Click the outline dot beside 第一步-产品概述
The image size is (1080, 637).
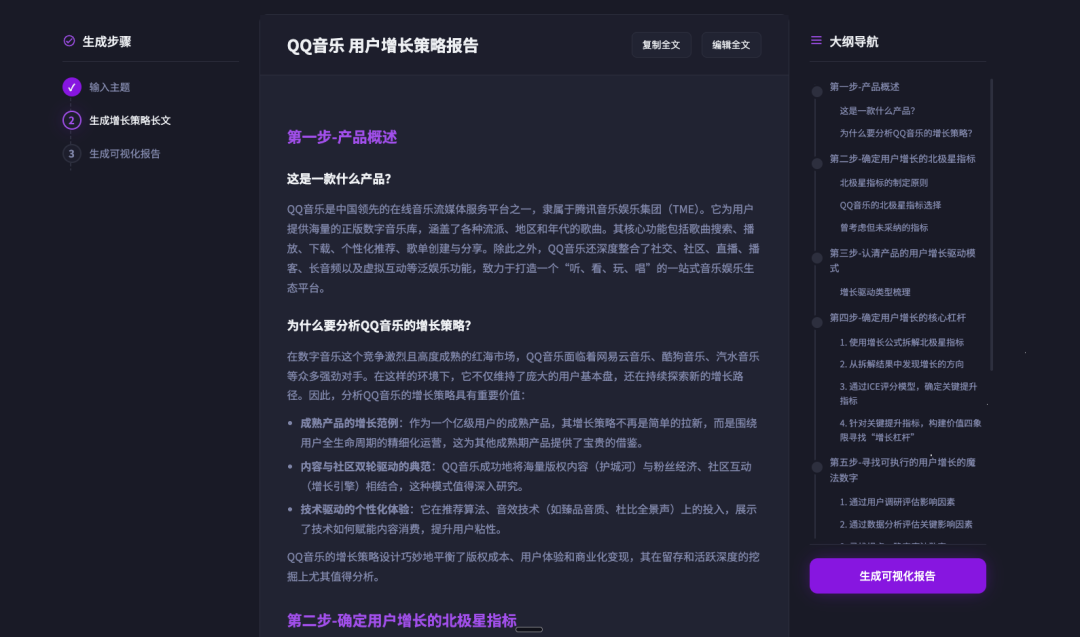817,92
